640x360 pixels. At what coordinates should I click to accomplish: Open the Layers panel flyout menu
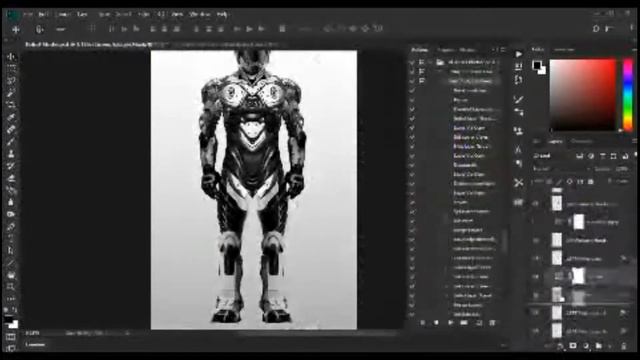pos(634,141)
